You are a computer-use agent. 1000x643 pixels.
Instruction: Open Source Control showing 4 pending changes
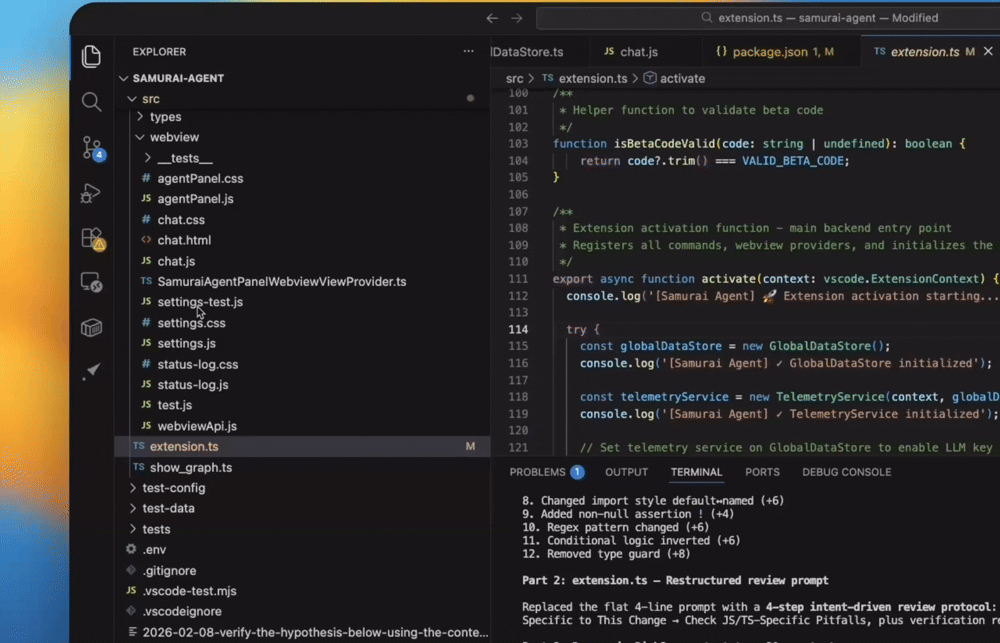click(x=91, y=148)
